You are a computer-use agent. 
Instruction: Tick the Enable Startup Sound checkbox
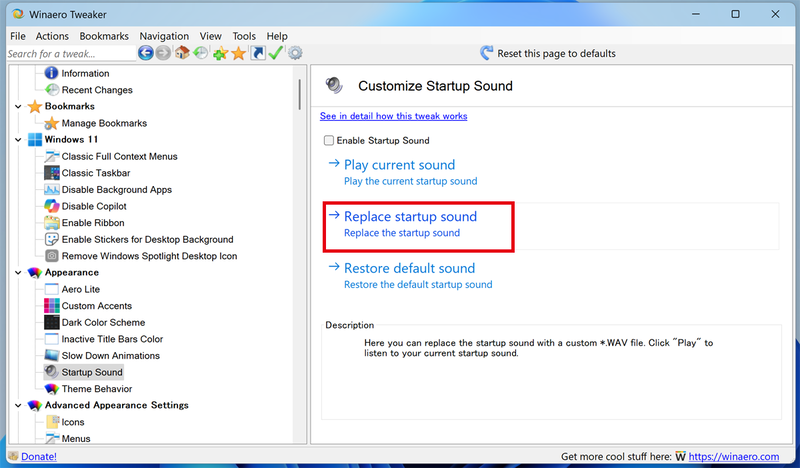(x=329, y=140)
